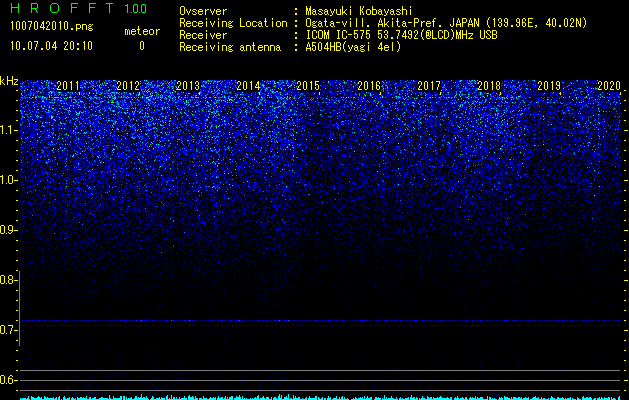
Task: Click the 1.1 frequency axis label
Action: tap(7, 130)
